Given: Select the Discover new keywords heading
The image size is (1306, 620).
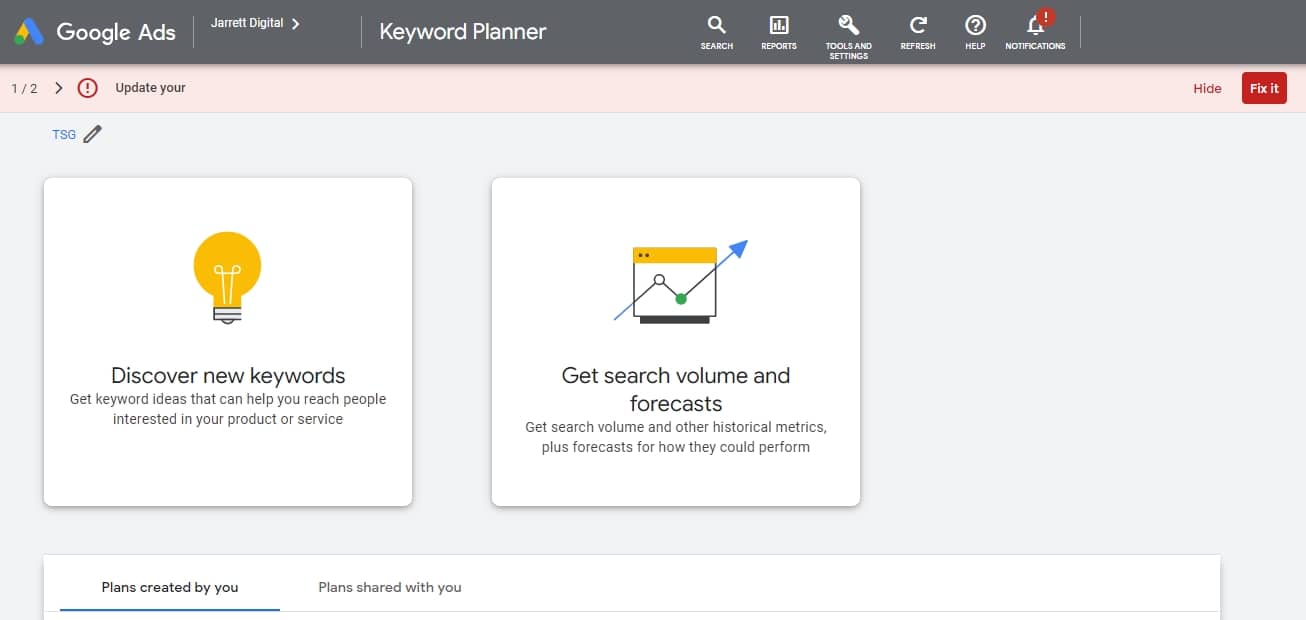Looking at the screenshot, I should (x=228, y=376).
